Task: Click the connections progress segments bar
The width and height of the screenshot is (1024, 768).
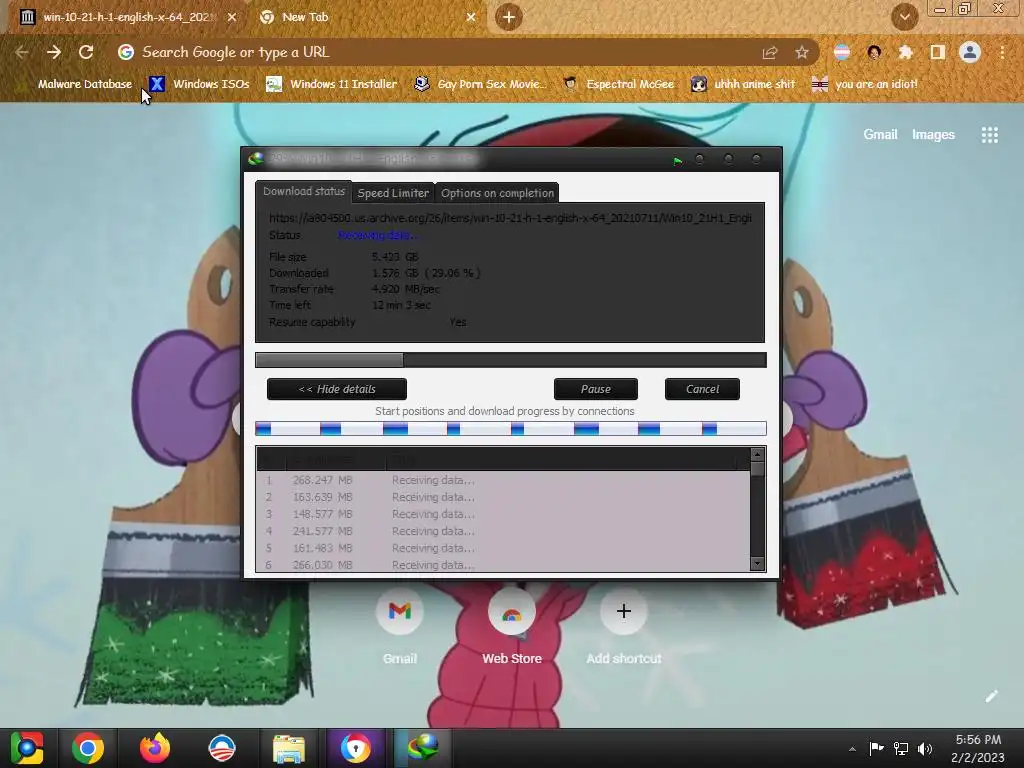Action: (x=511, y=428)
